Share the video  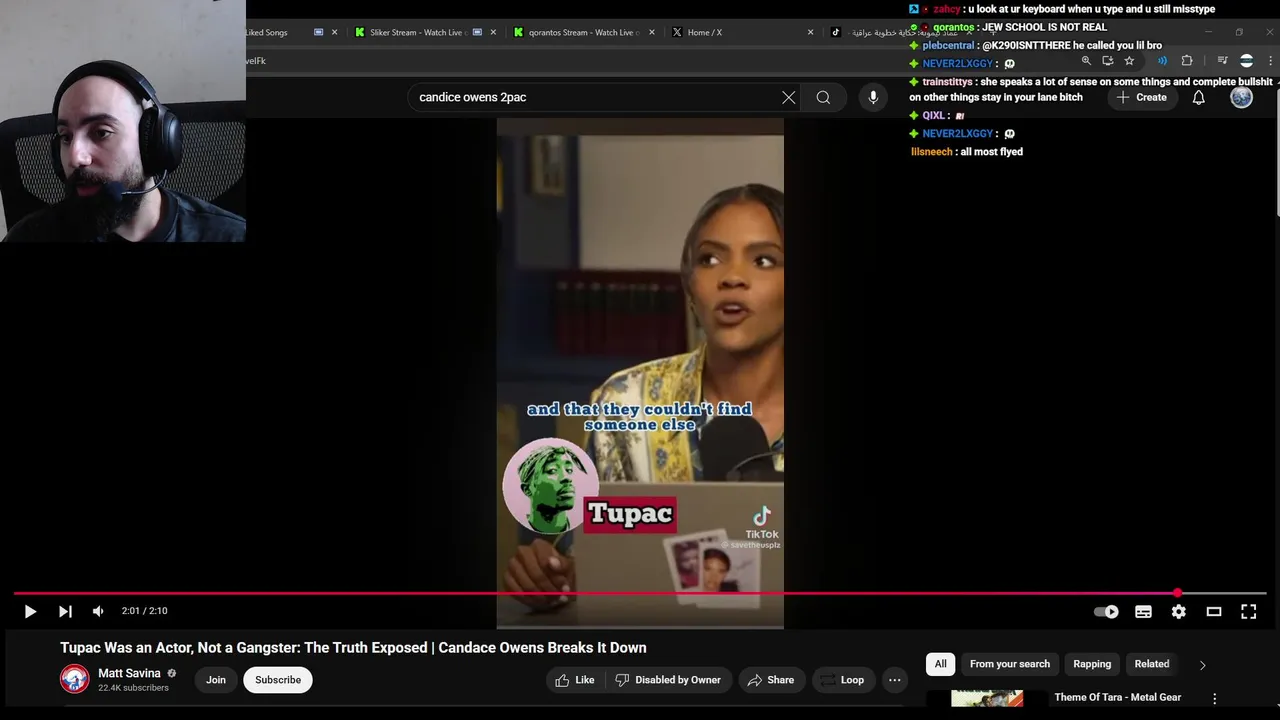coord(770,680)
